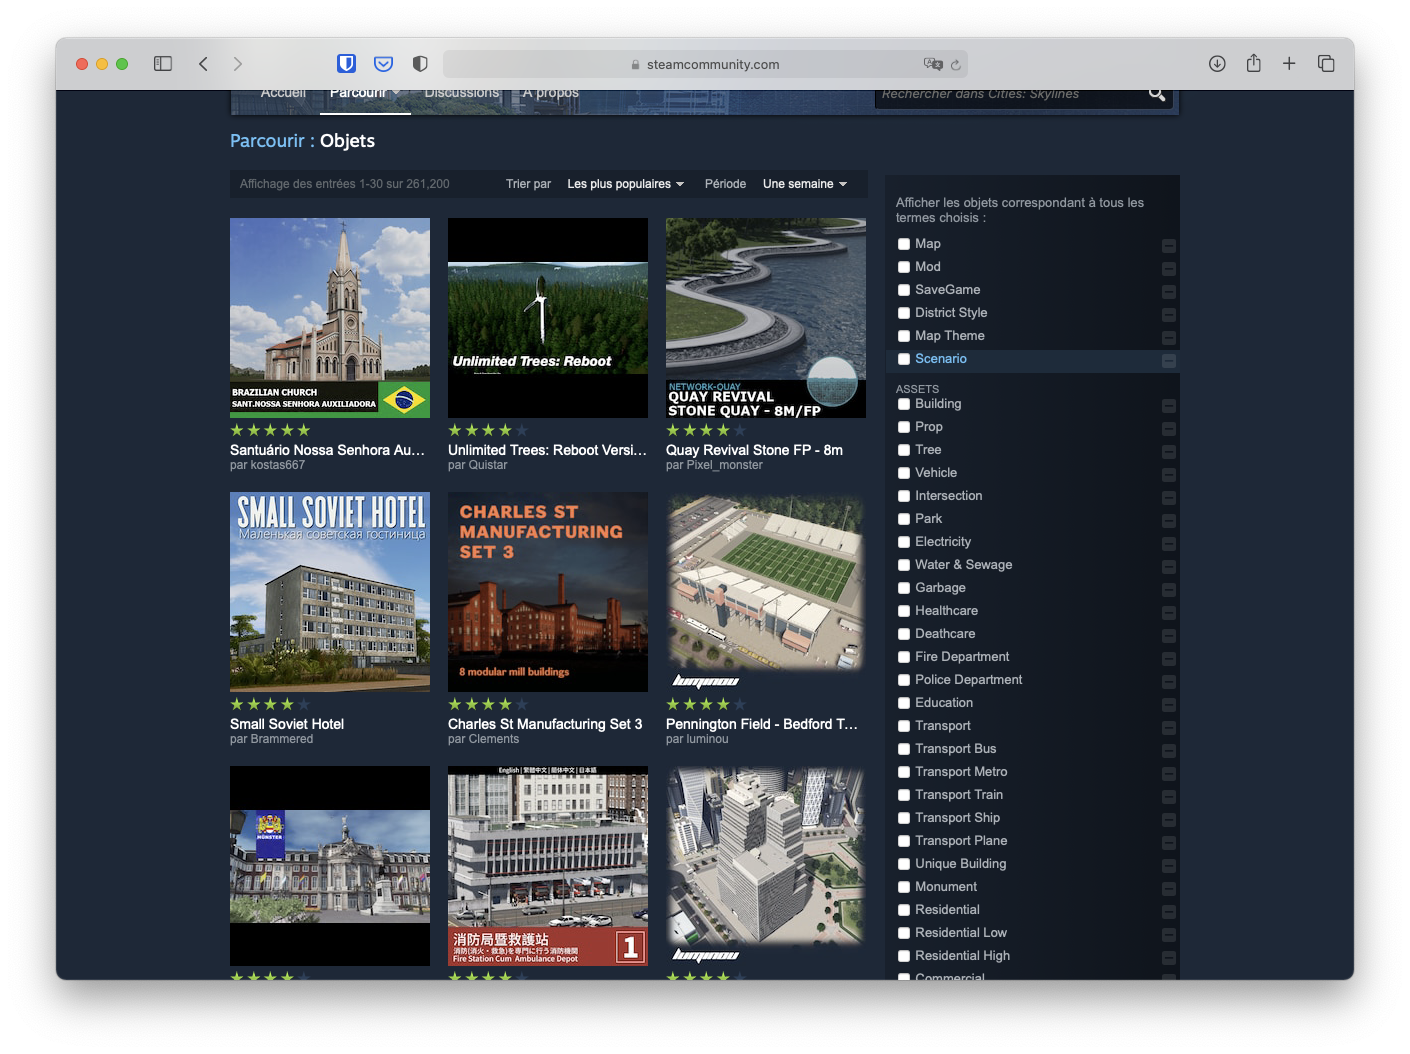Open the Pennington Field stadium thumbnail

click(x=766, y=592)
